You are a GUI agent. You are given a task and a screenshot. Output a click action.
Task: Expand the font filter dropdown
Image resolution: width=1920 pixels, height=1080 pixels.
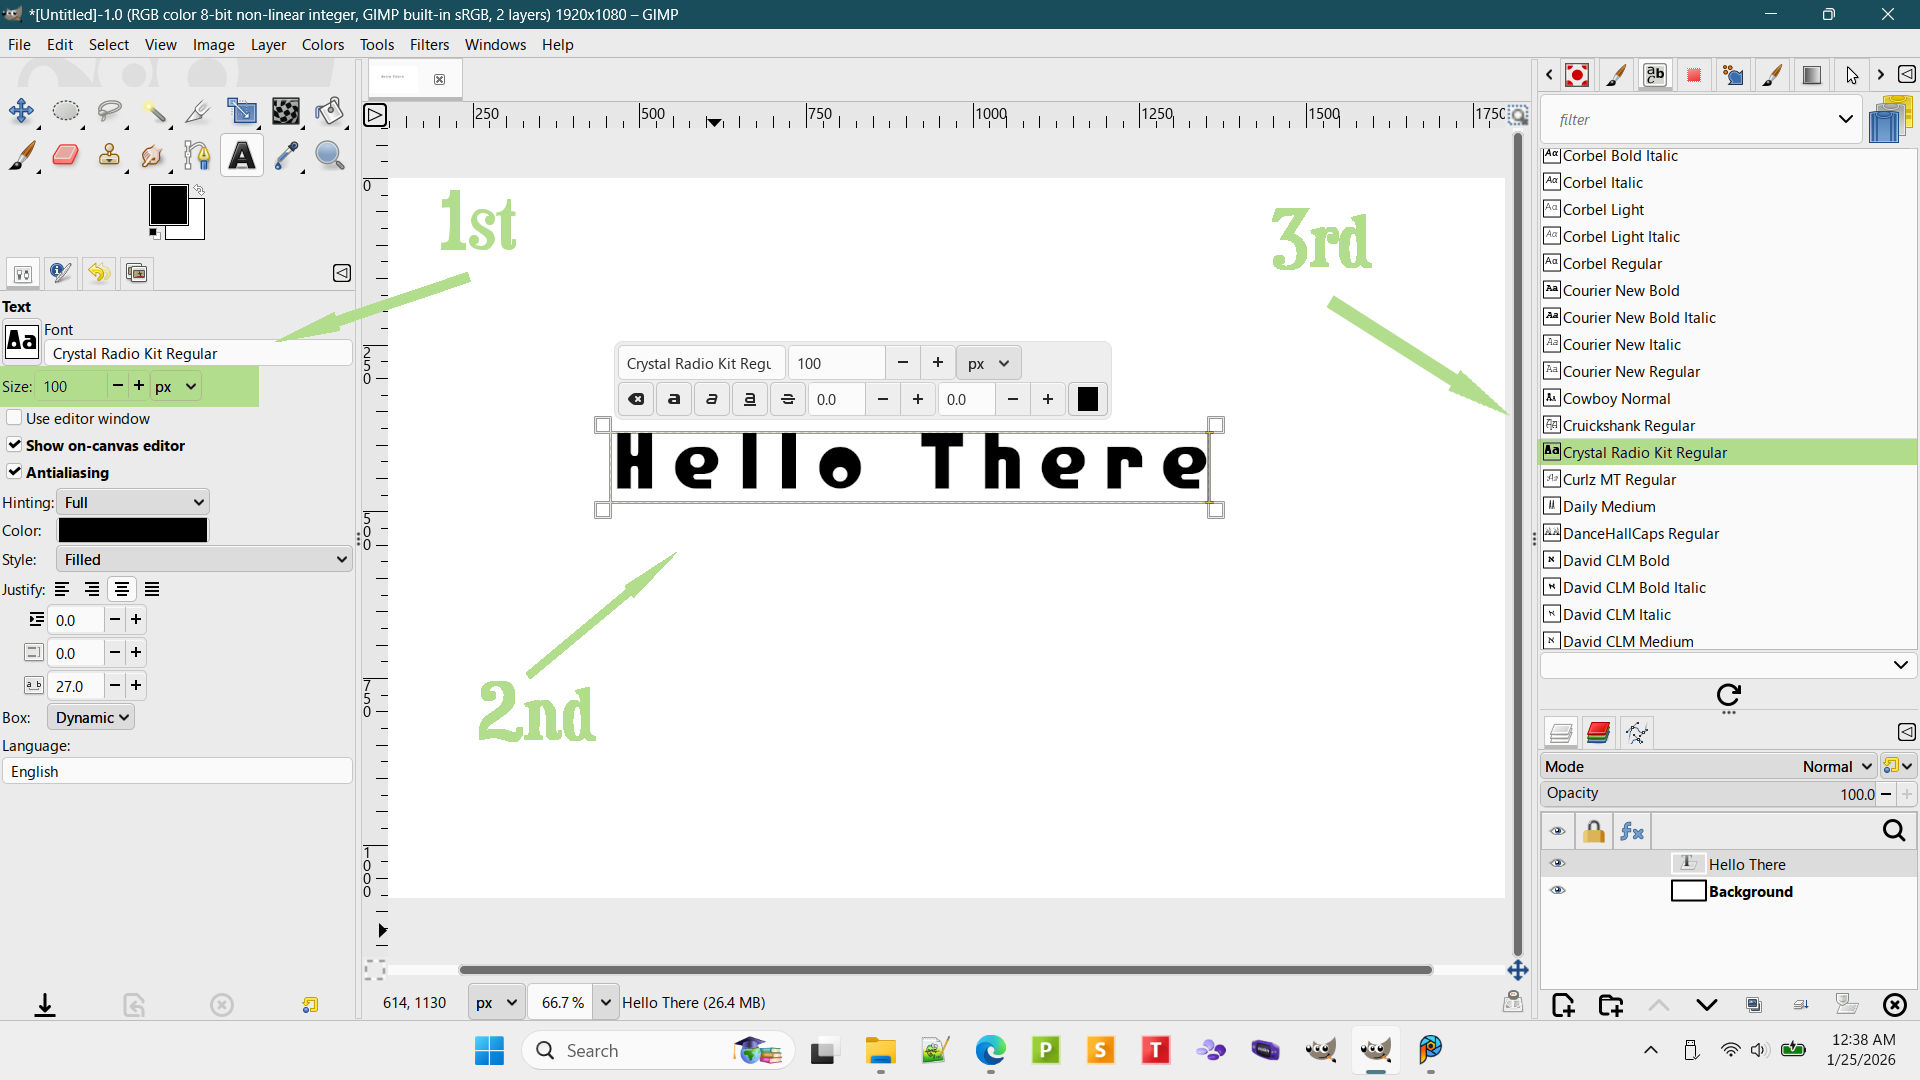pyautogui.click(x=1845, y=119)
